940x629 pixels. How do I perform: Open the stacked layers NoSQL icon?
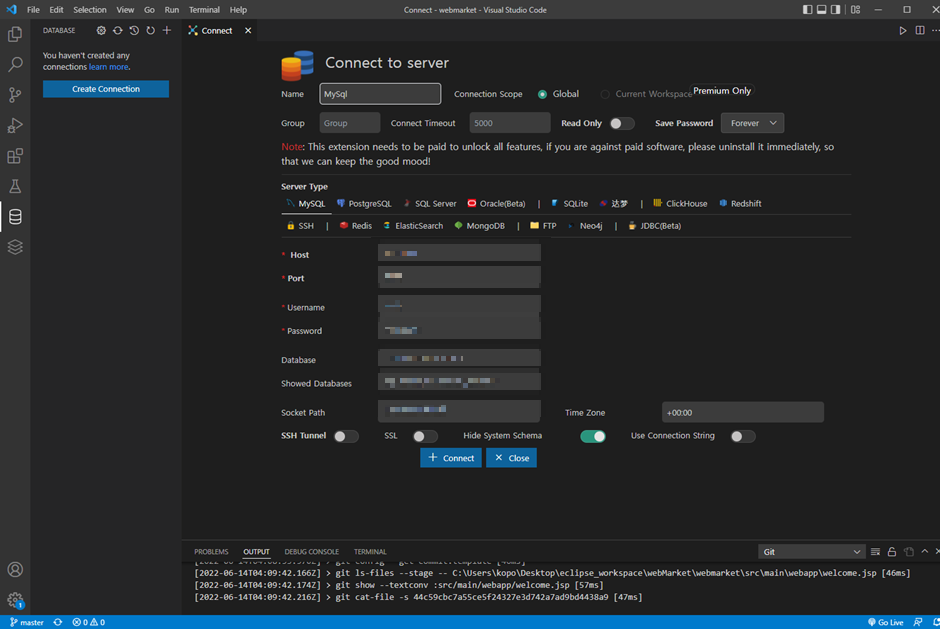click(15, 247)
